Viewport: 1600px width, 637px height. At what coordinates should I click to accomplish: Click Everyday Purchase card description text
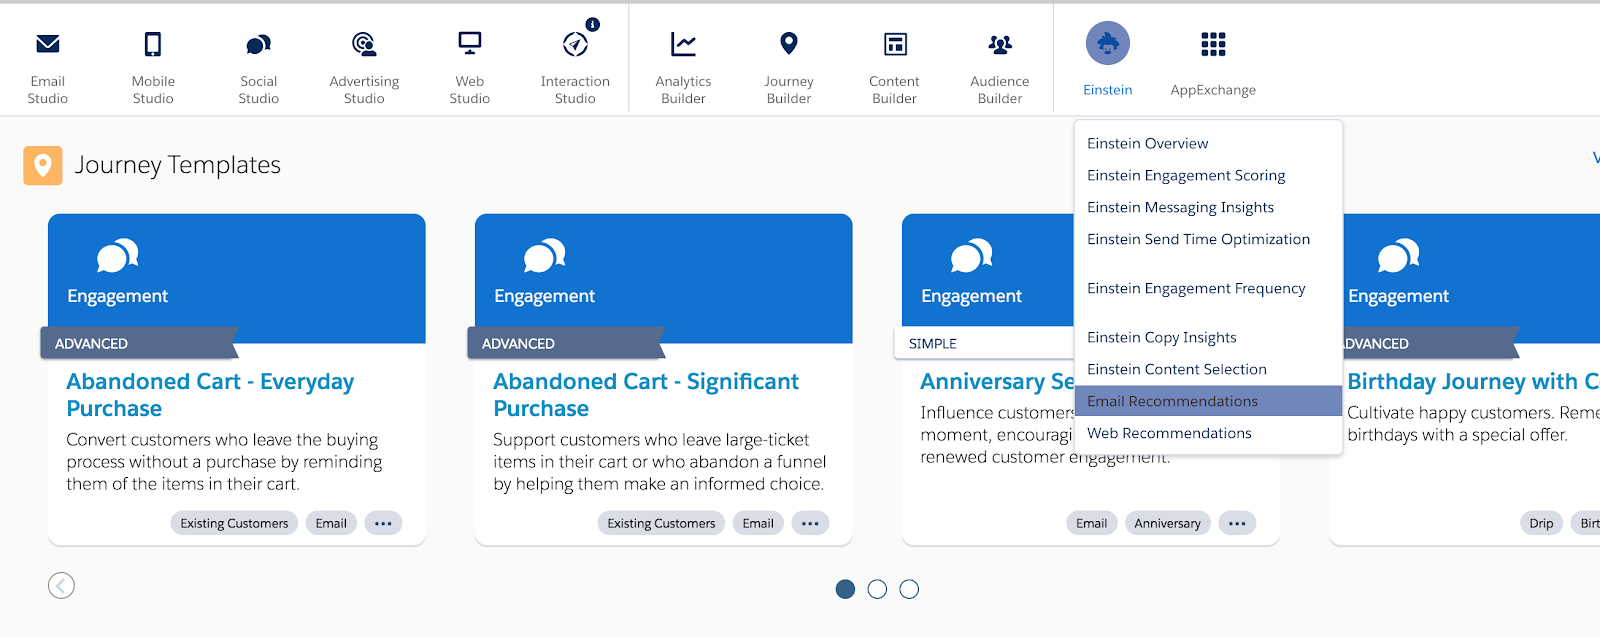pyautogui.click(x=224, y=462)
